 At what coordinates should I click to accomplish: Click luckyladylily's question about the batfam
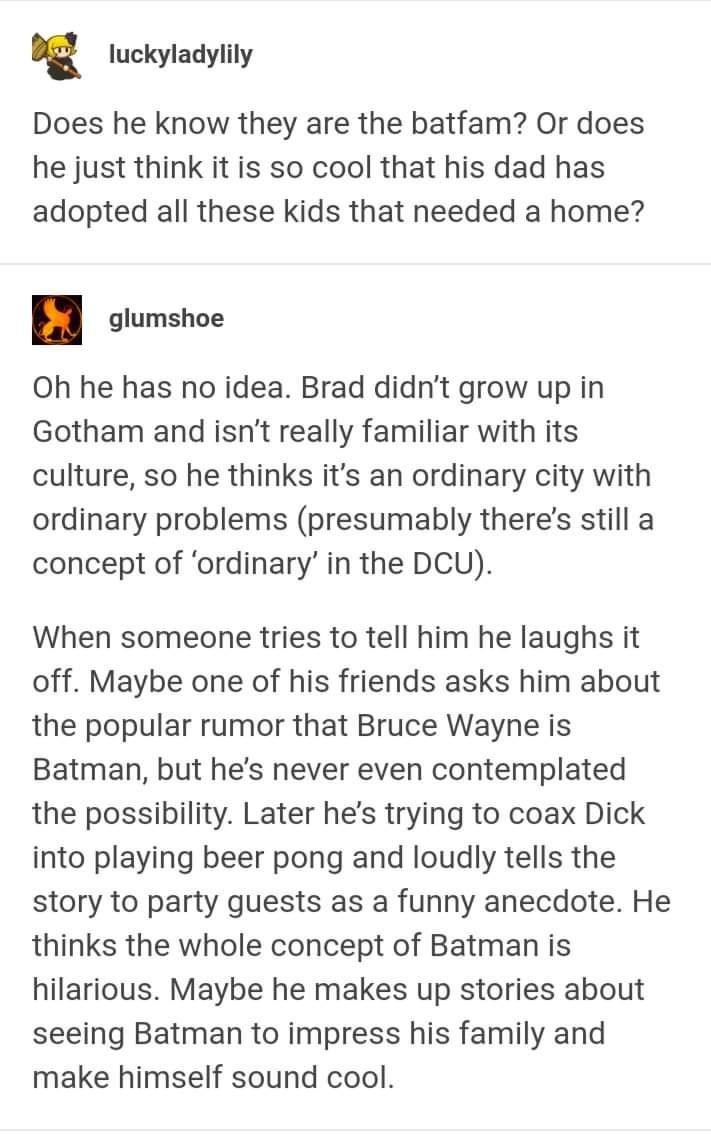(x=338, y=167)
